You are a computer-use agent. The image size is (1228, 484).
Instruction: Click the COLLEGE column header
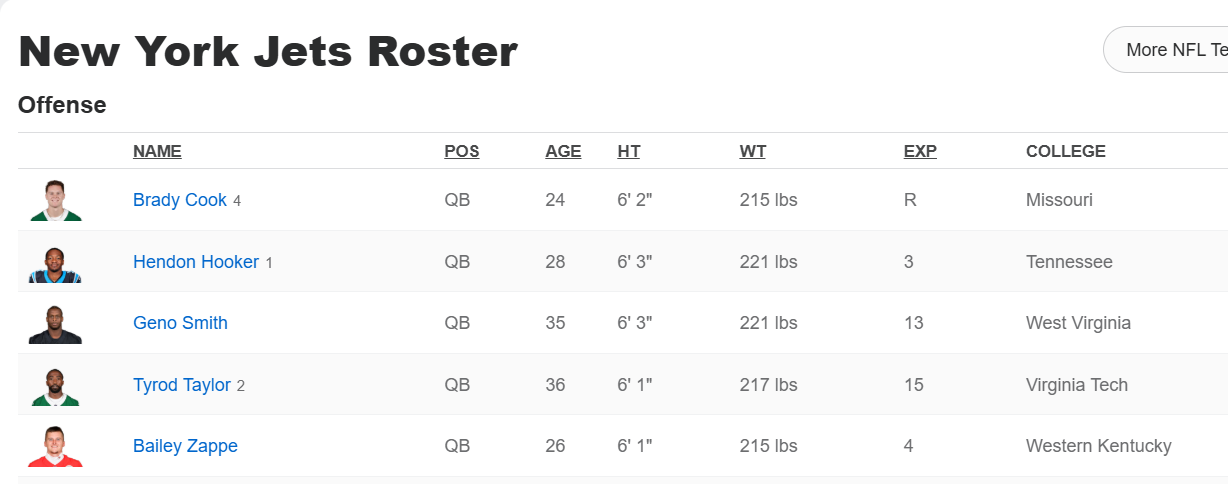[x=1066, y=152]
